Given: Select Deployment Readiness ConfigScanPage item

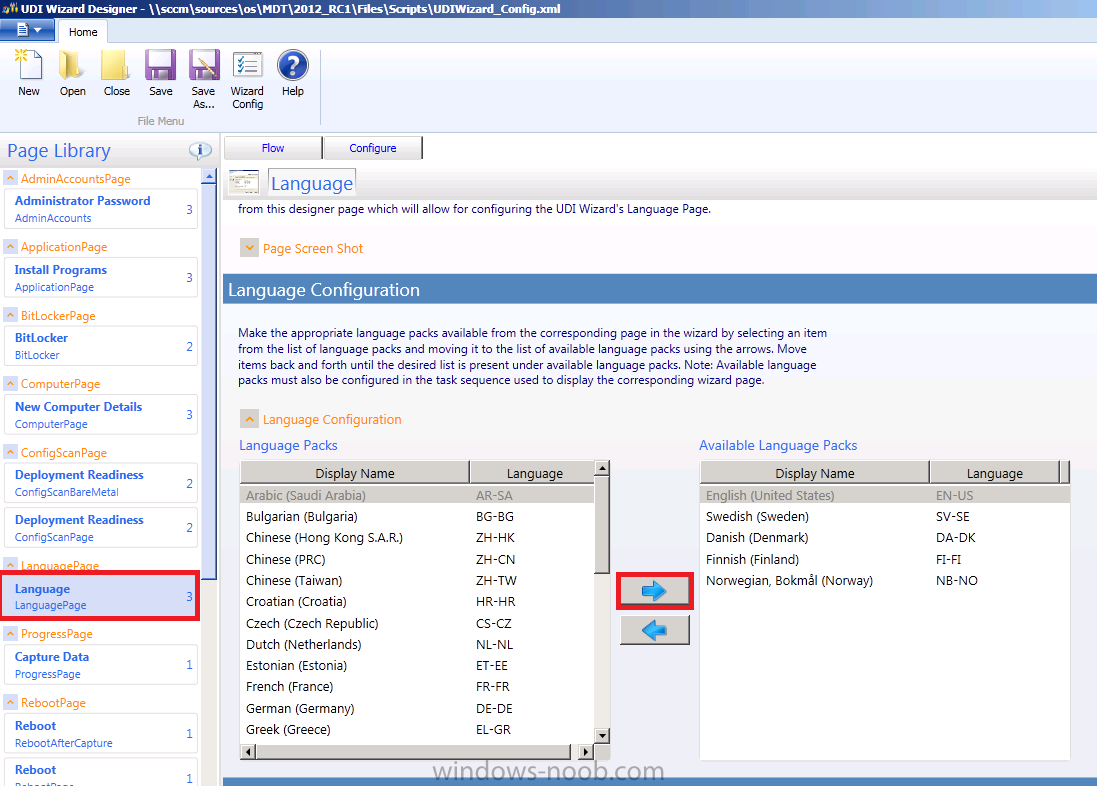Looking at the screenshot, I should coord(101,528).
